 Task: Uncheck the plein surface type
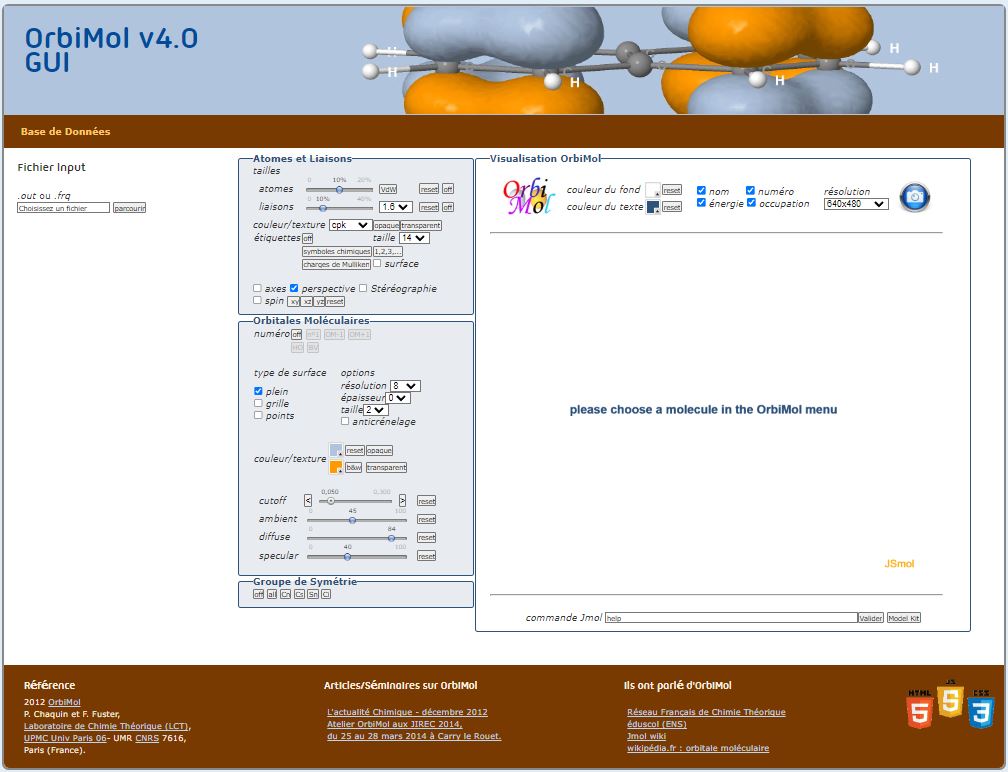[258, 391]
